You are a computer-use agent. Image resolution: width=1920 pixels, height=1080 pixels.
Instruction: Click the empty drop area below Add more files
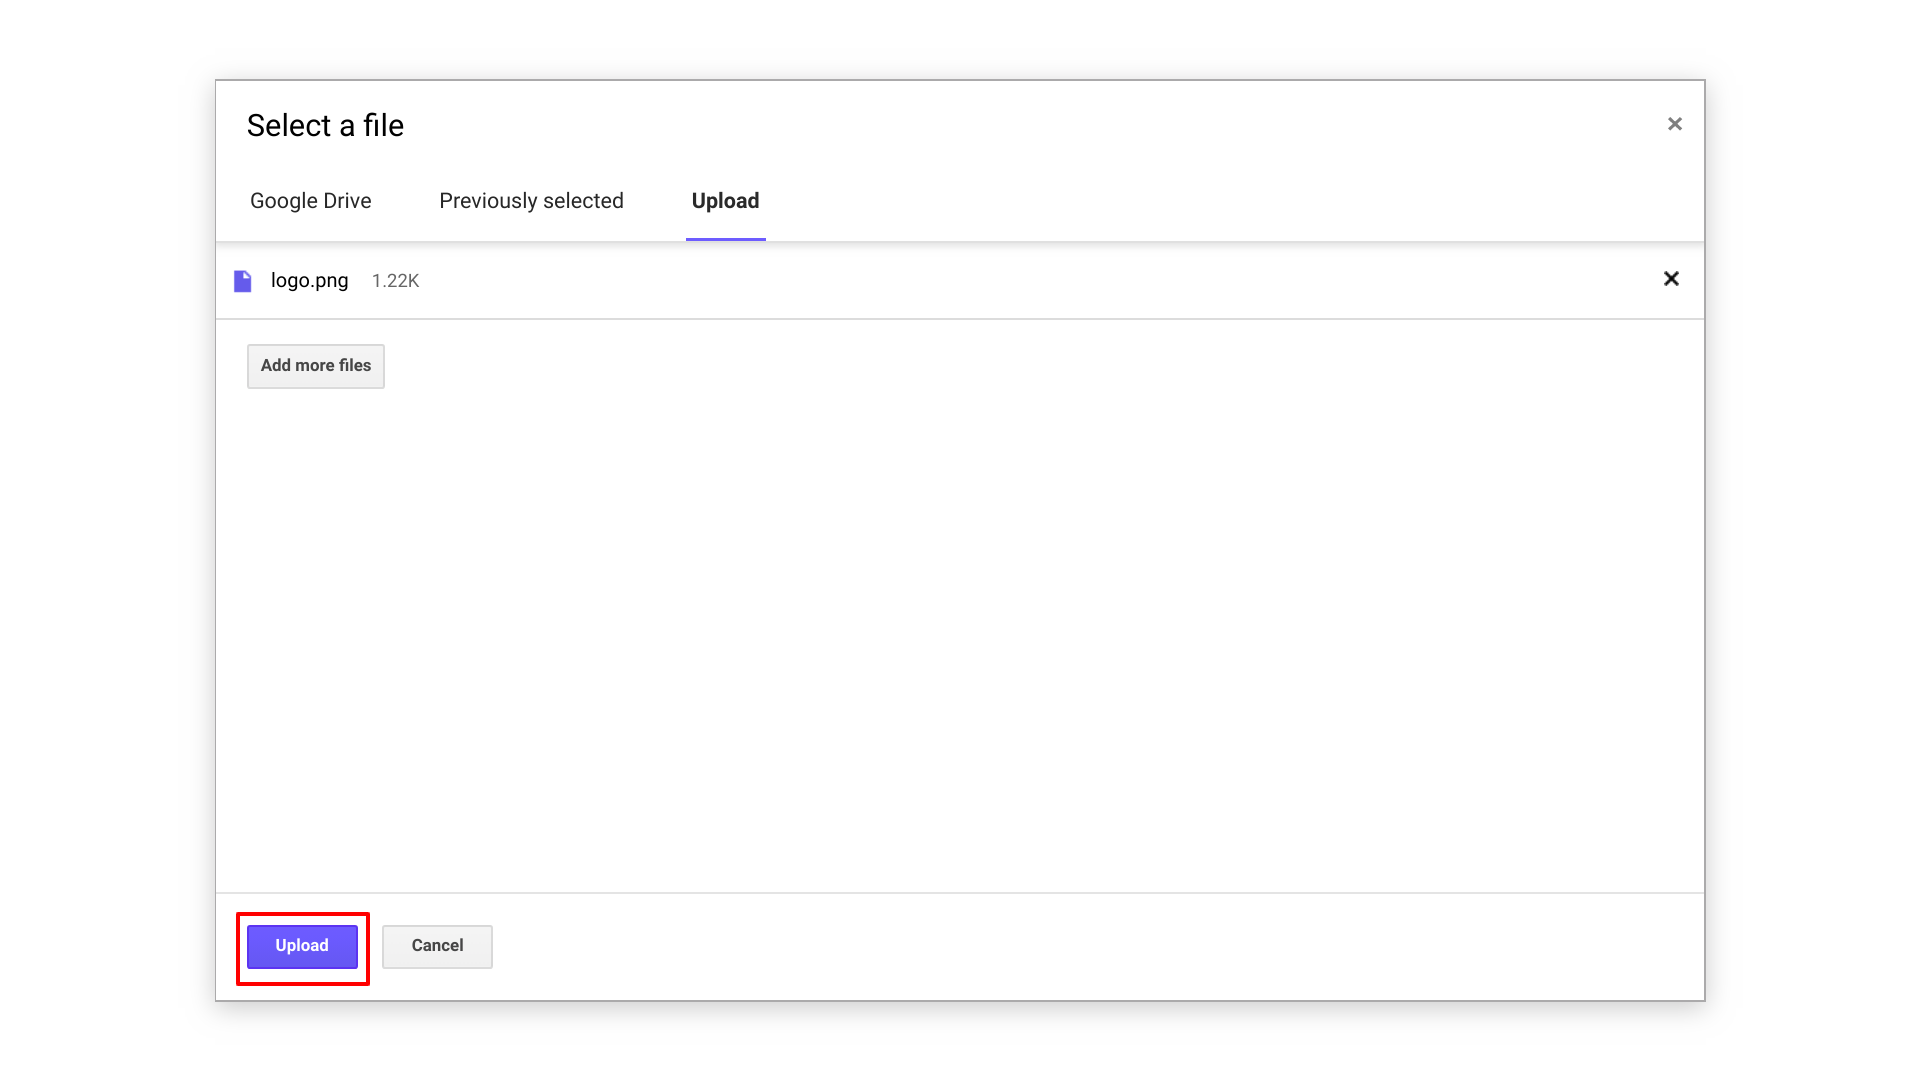(x=960, y=640)
